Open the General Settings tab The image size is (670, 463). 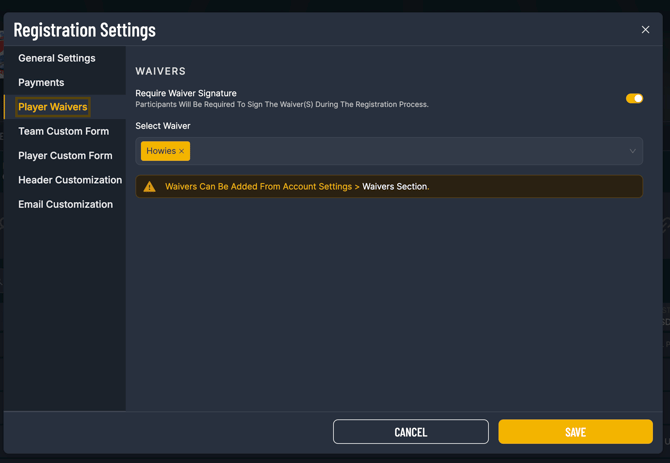tap(57, 58)
